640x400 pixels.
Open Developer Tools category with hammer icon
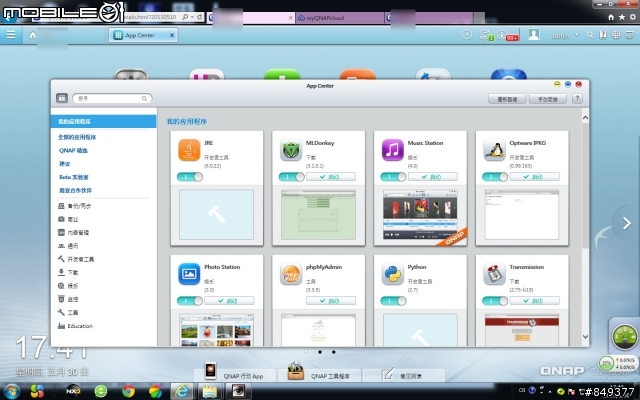tap(76, 259)
